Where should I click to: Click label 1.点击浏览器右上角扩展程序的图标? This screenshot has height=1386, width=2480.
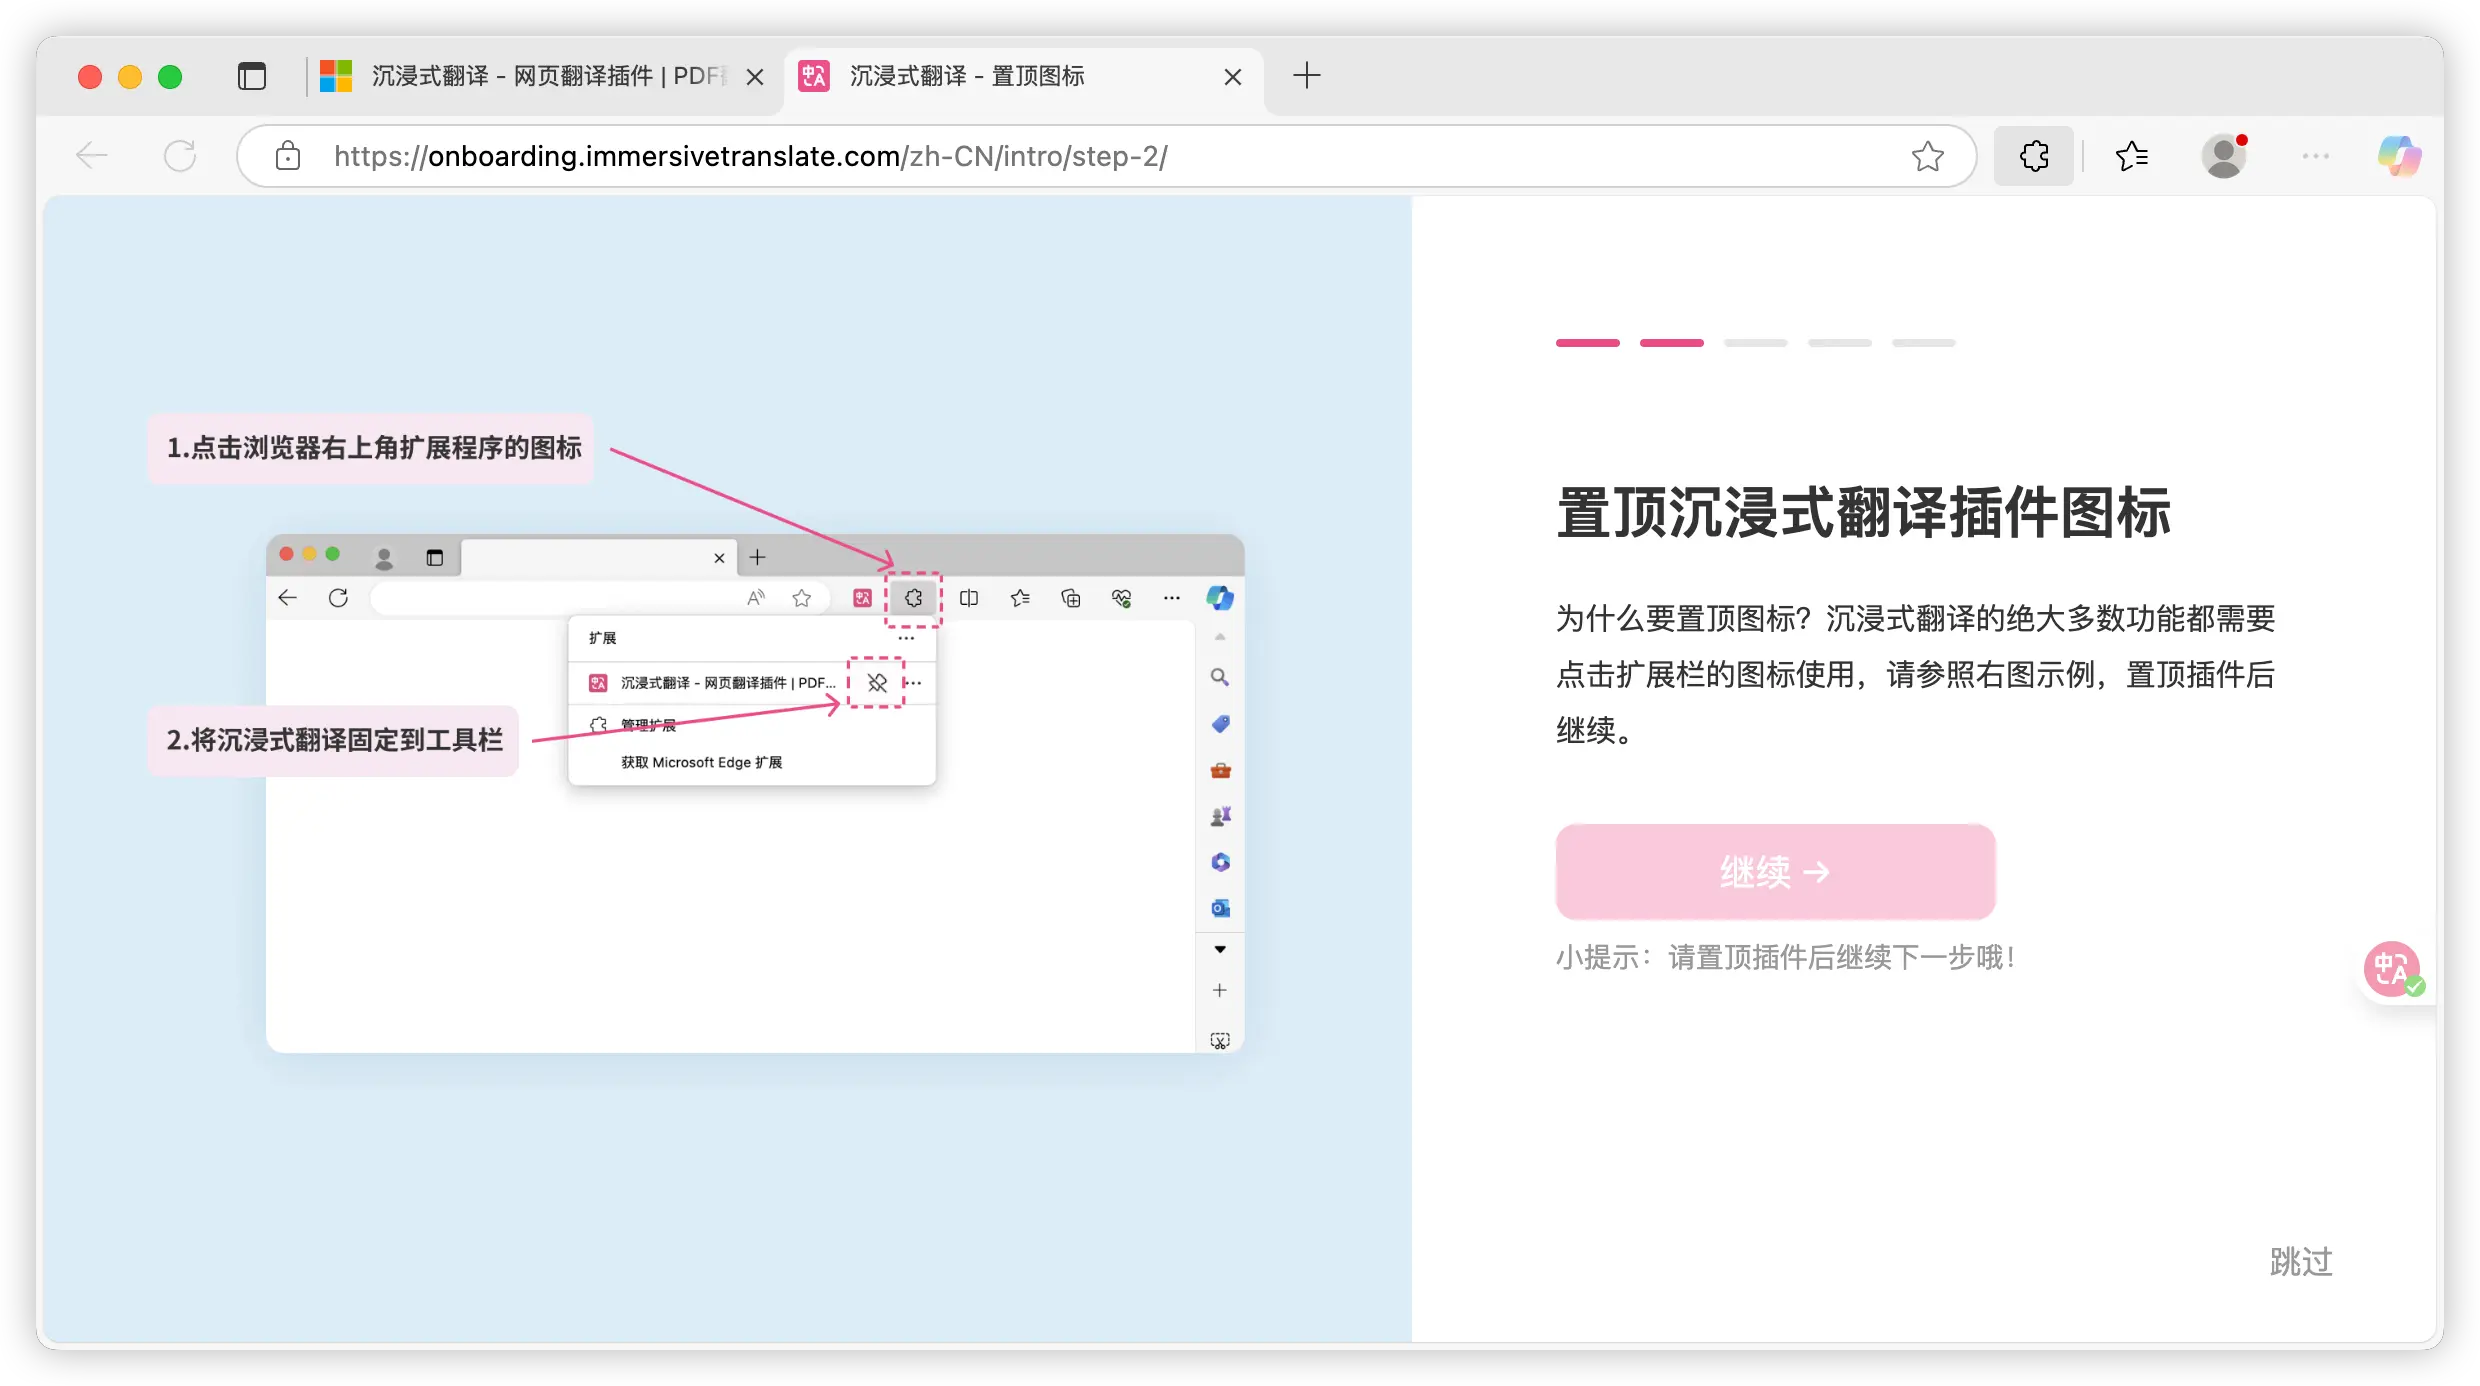(372, 448)
